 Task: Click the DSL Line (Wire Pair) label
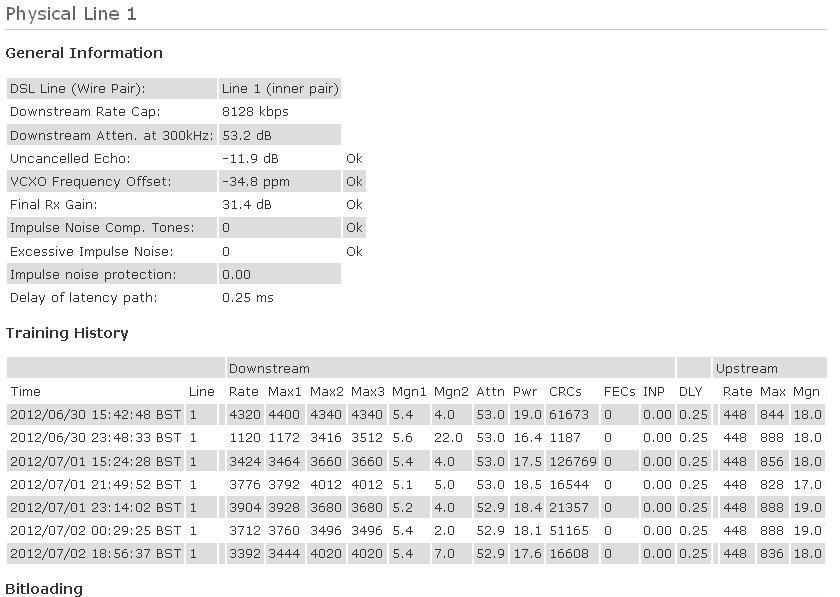coord(77,89)
